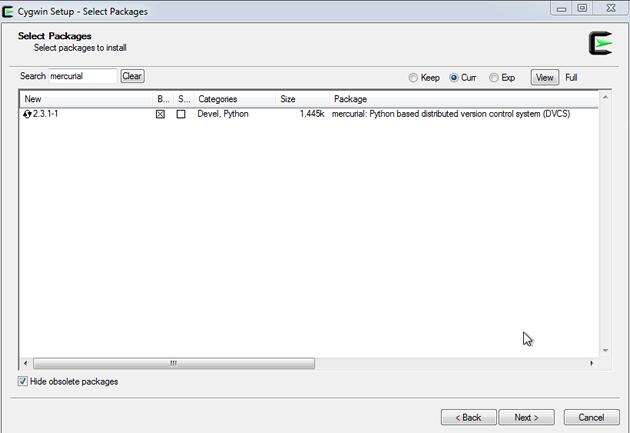Click the Search field containing mercurial

[x=83, y=76]
